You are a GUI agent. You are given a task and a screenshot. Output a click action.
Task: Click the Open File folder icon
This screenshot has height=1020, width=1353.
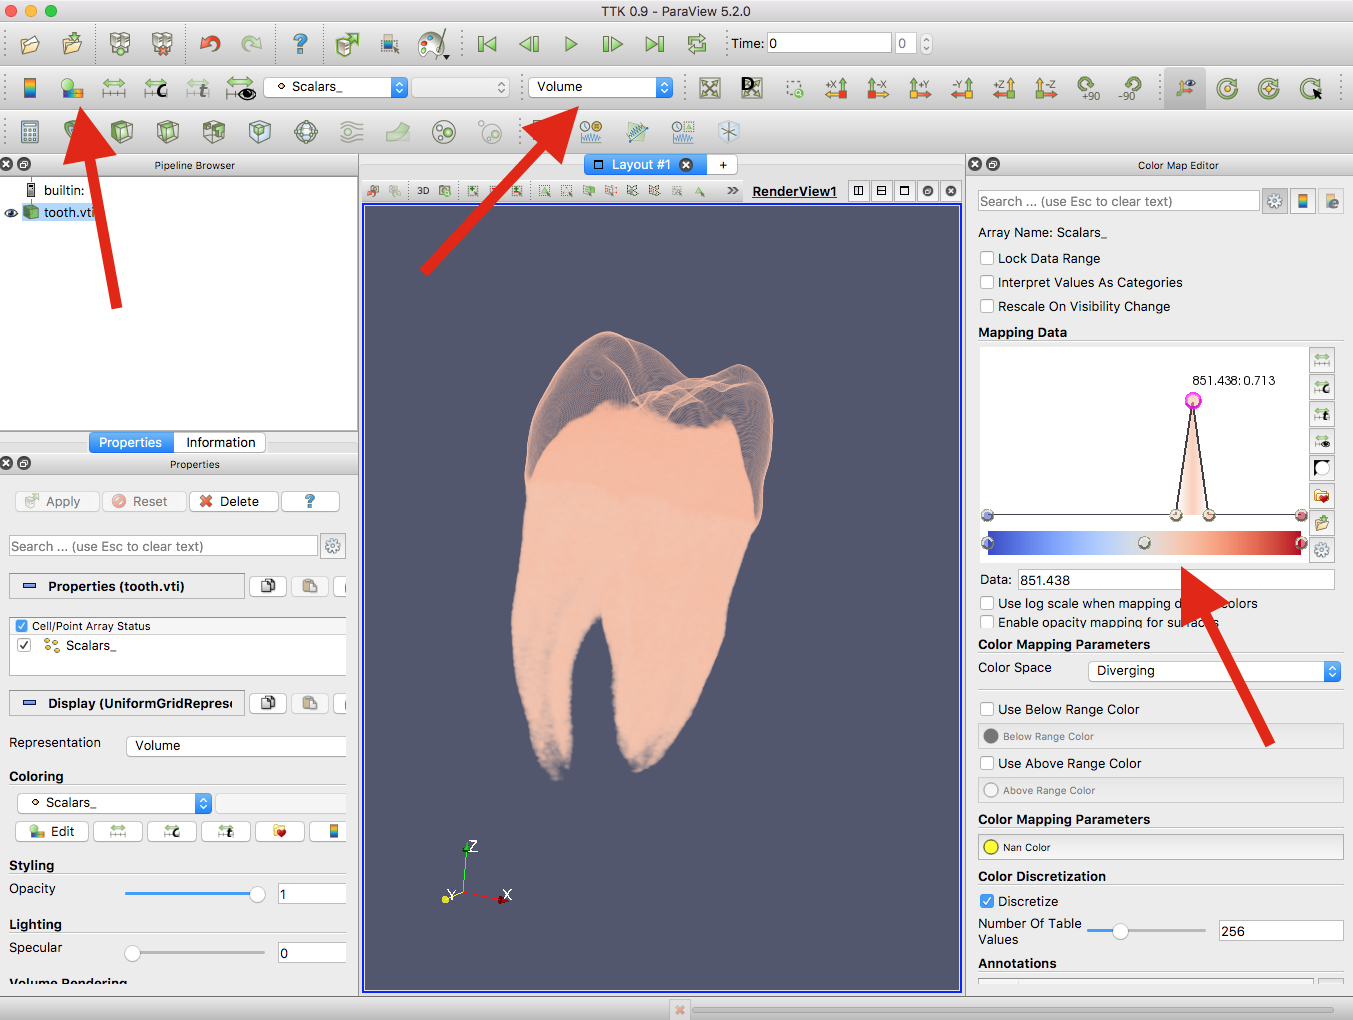30,44
